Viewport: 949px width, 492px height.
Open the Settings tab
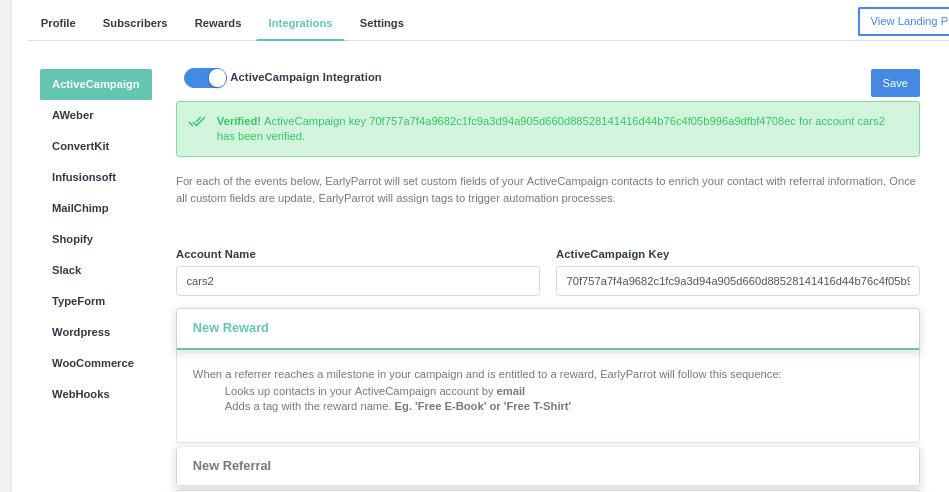click(381, 23)
